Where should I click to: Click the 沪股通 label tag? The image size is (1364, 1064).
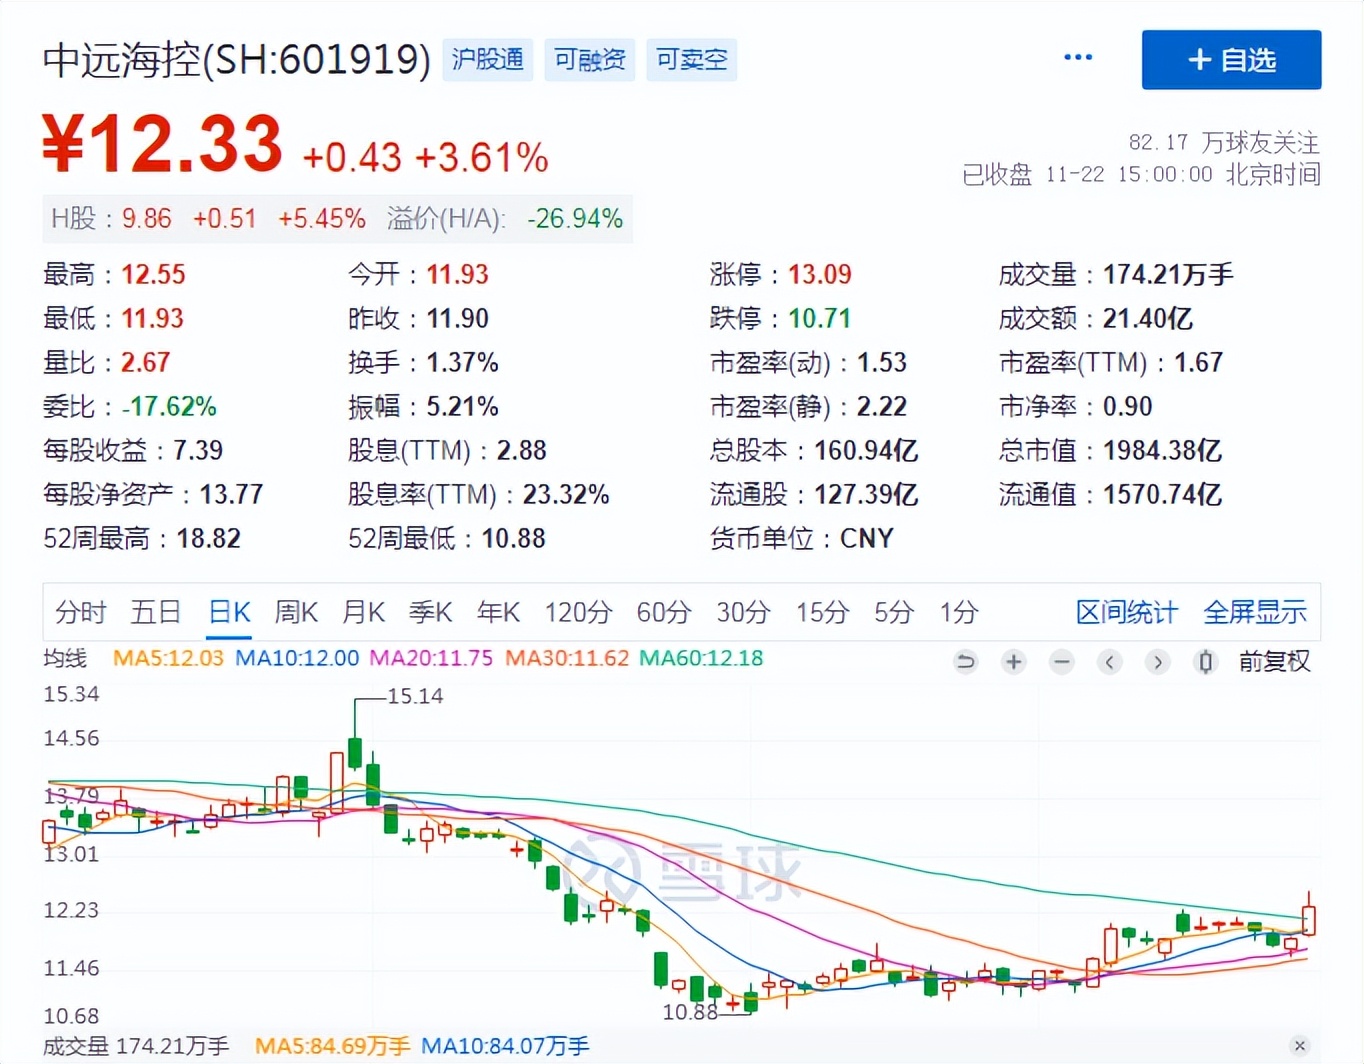[x=487, y=59]
